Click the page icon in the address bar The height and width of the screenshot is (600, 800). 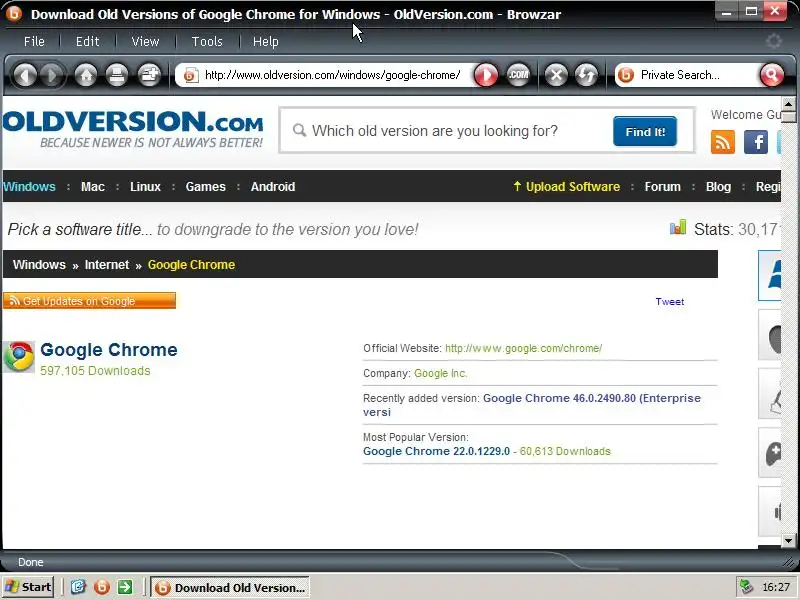(191, 76)
